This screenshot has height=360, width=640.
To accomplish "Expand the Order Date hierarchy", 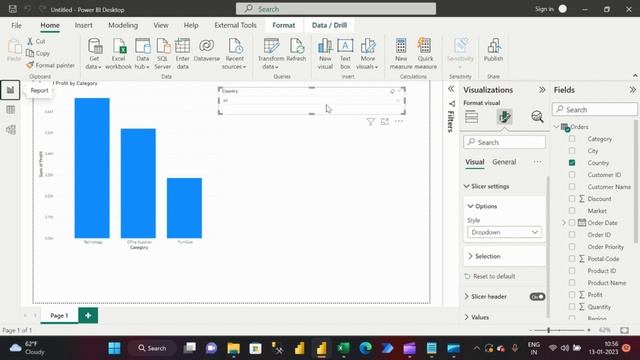I will [564, 223].
